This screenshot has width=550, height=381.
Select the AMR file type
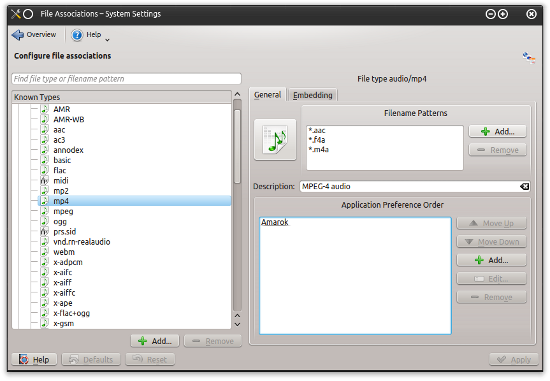click(x=62, y=109)
